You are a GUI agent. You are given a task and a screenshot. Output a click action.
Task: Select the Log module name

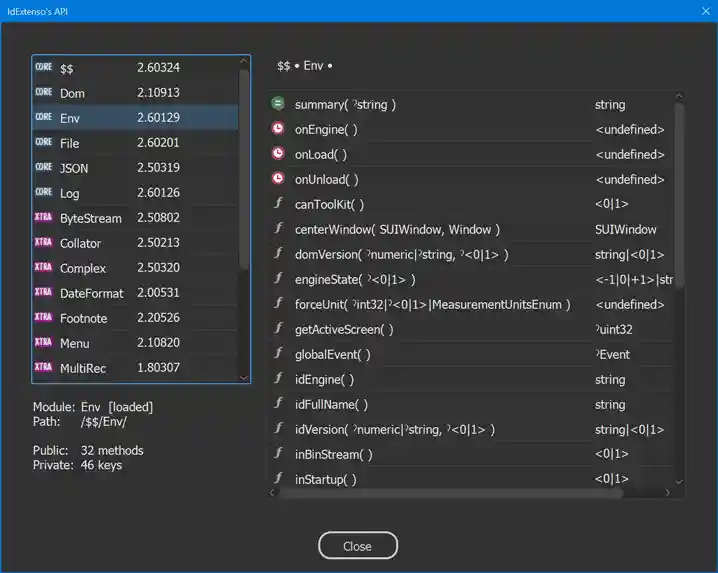click(x=70, y=194)
